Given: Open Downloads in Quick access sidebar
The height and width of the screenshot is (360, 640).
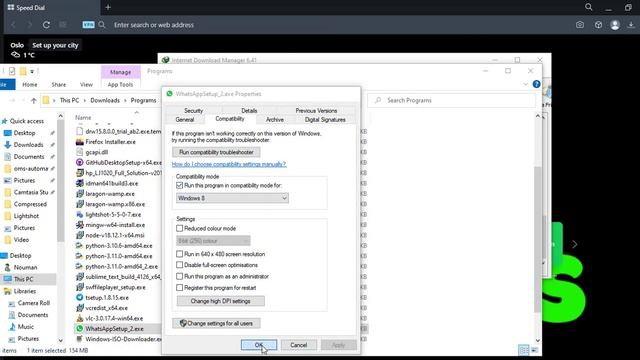Looking at the screenshot, I should (28, 144).
